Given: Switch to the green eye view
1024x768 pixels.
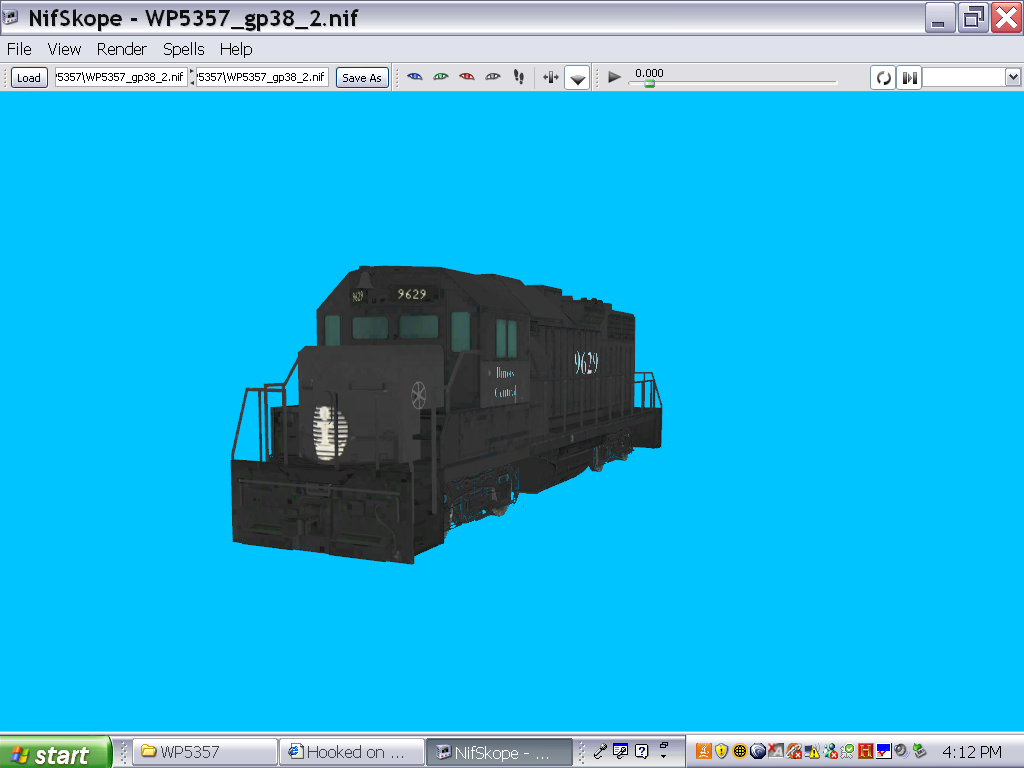Looking at the screenshot, I should click(441, 77).
